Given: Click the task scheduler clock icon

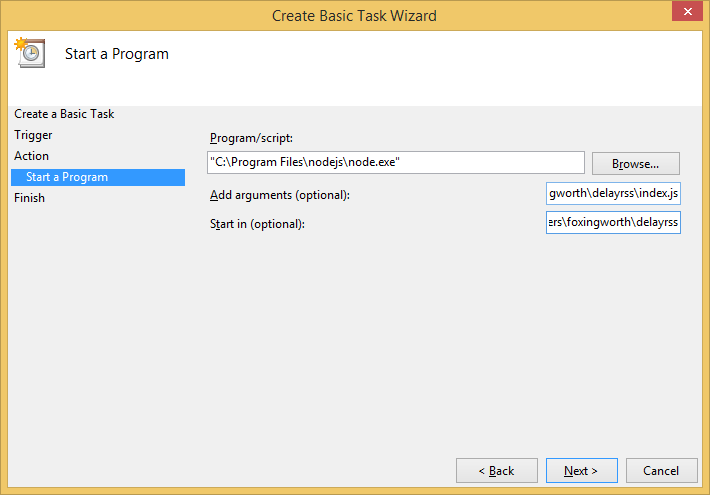Looking at the screenshot, I should 30,53.
